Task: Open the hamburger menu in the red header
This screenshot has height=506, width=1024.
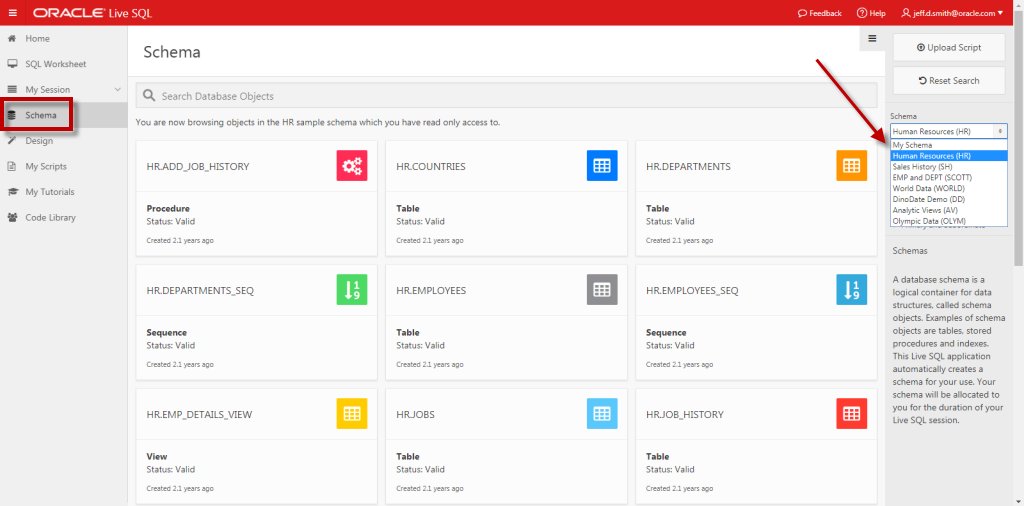Action: point(13,13)
